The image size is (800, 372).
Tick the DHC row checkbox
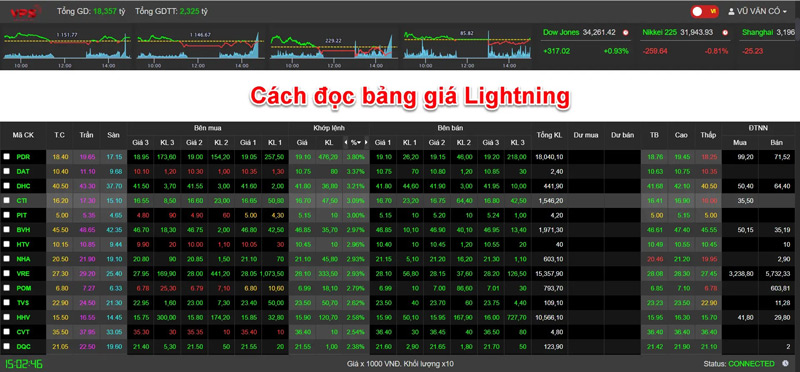coord(7,186)
